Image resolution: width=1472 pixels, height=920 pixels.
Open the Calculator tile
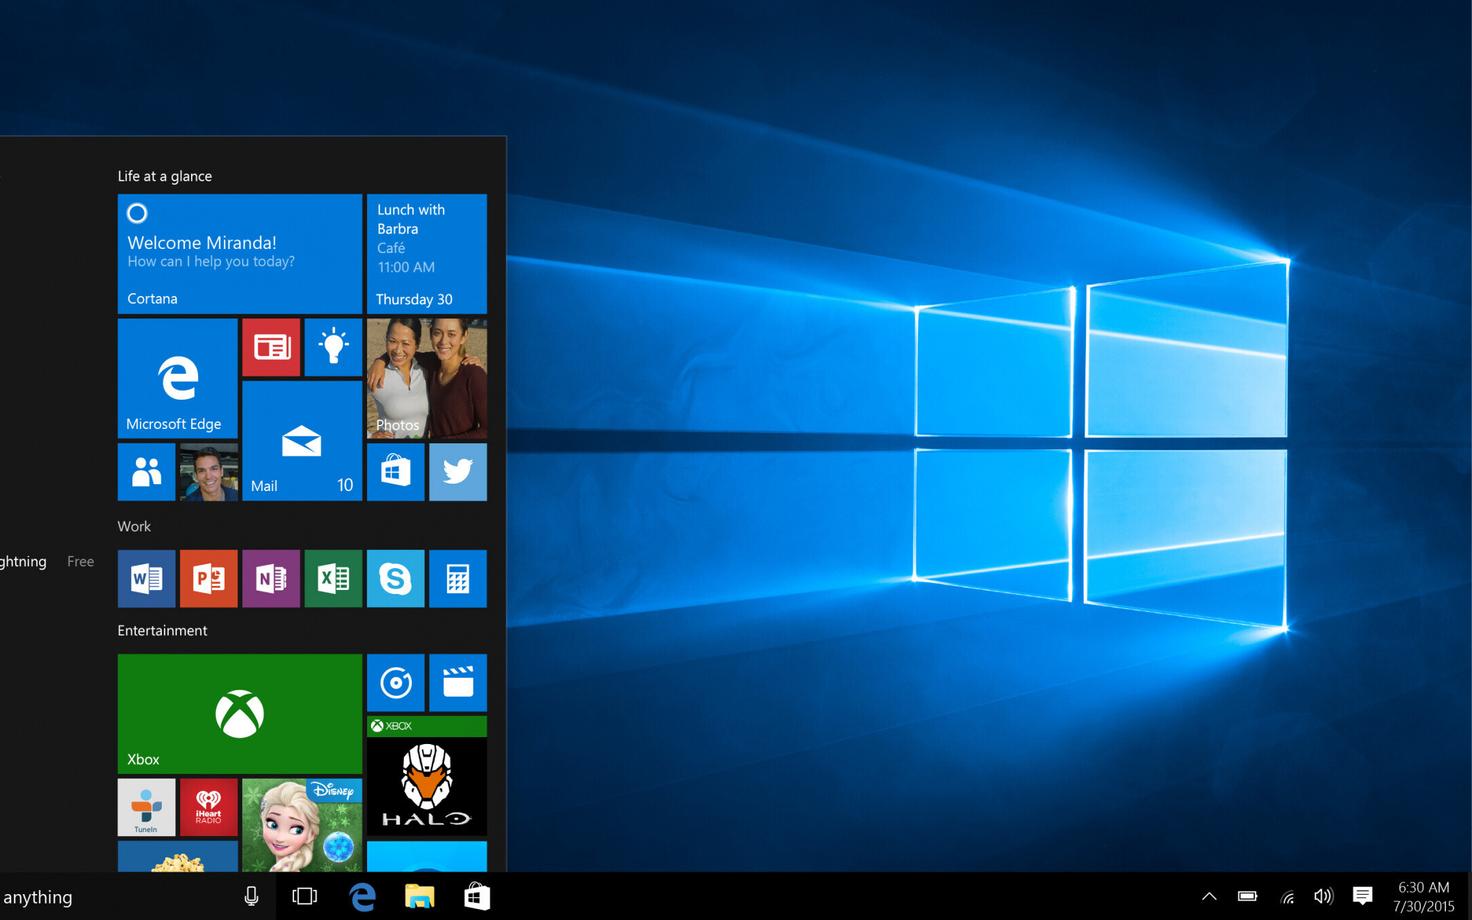point(458,578)
